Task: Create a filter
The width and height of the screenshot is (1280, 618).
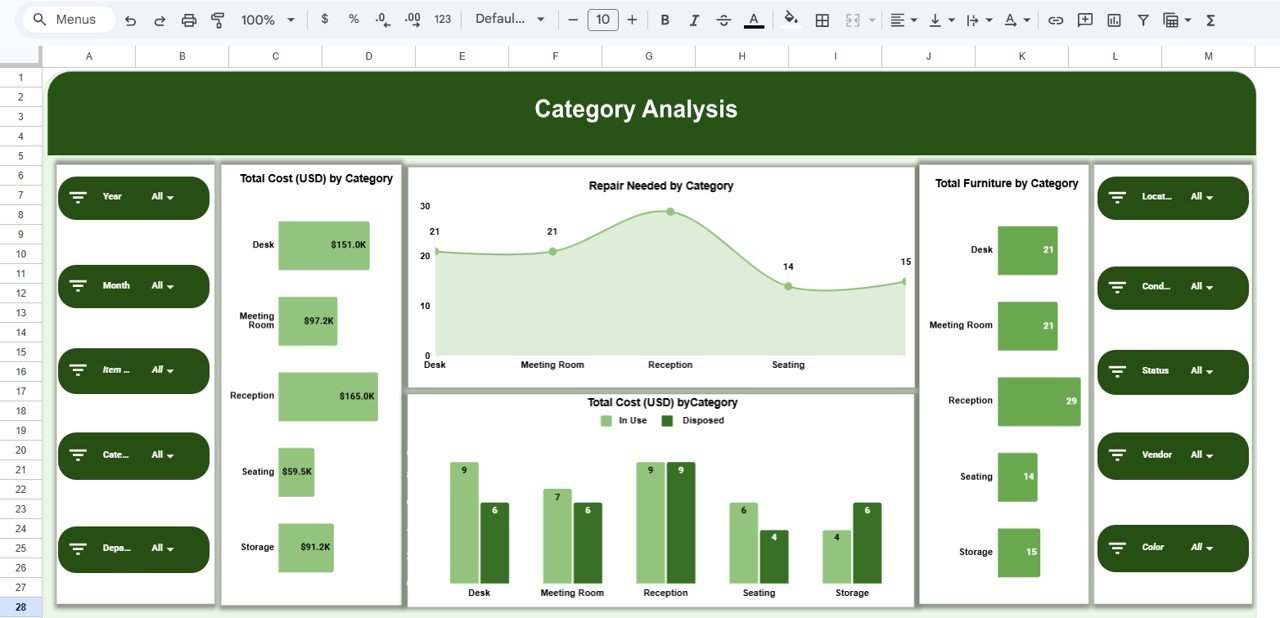Action: (1143, 18)
